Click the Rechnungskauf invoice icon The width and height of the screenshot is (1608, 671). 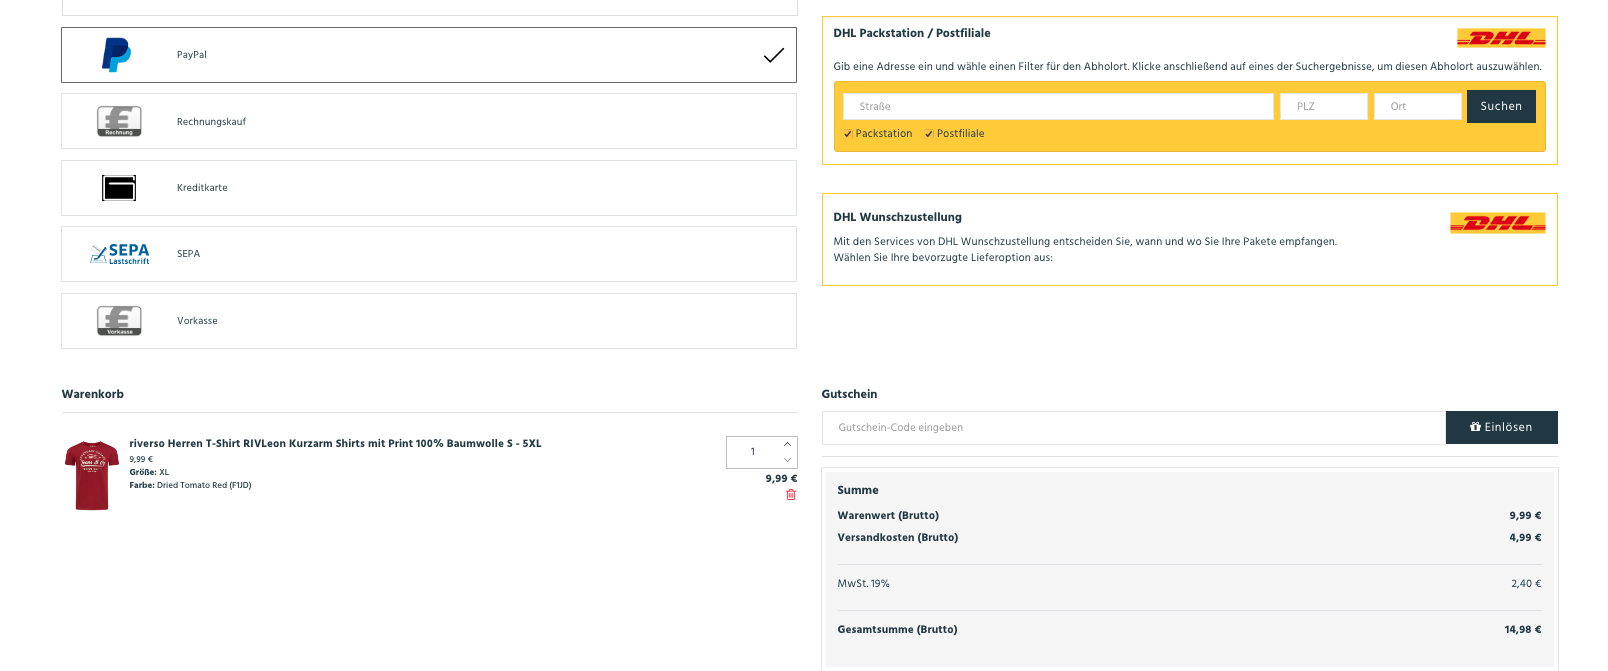click(119, 121)
